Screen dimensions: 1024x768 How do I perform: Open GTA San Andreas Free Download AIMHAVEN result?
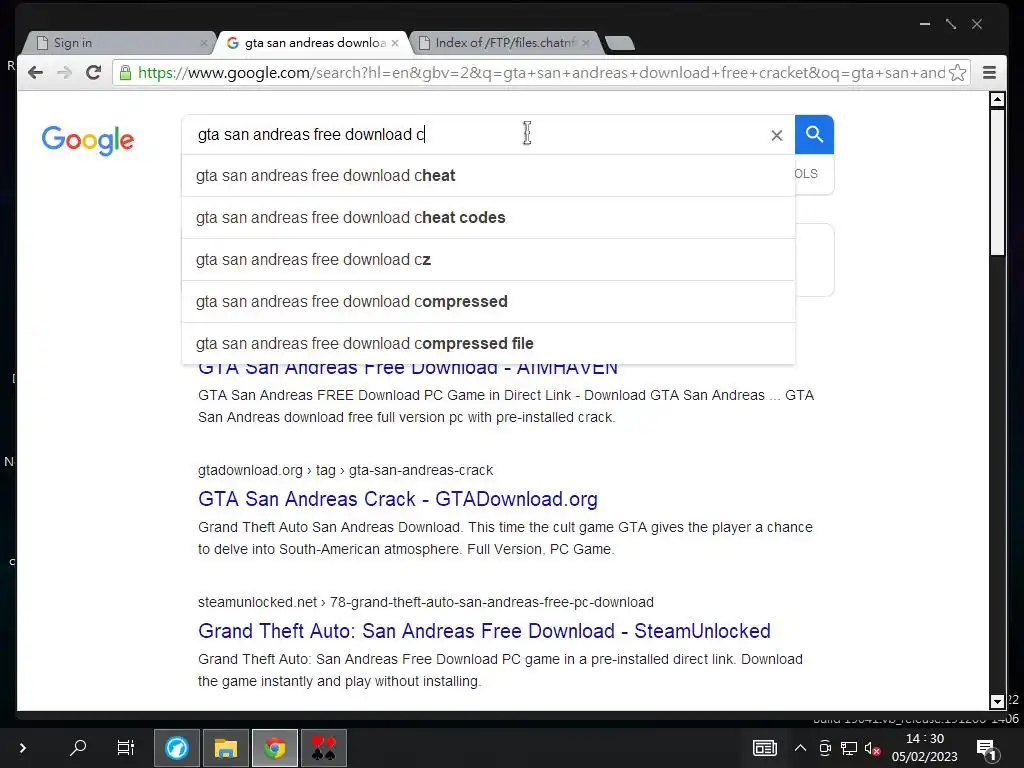coord(408,370)
